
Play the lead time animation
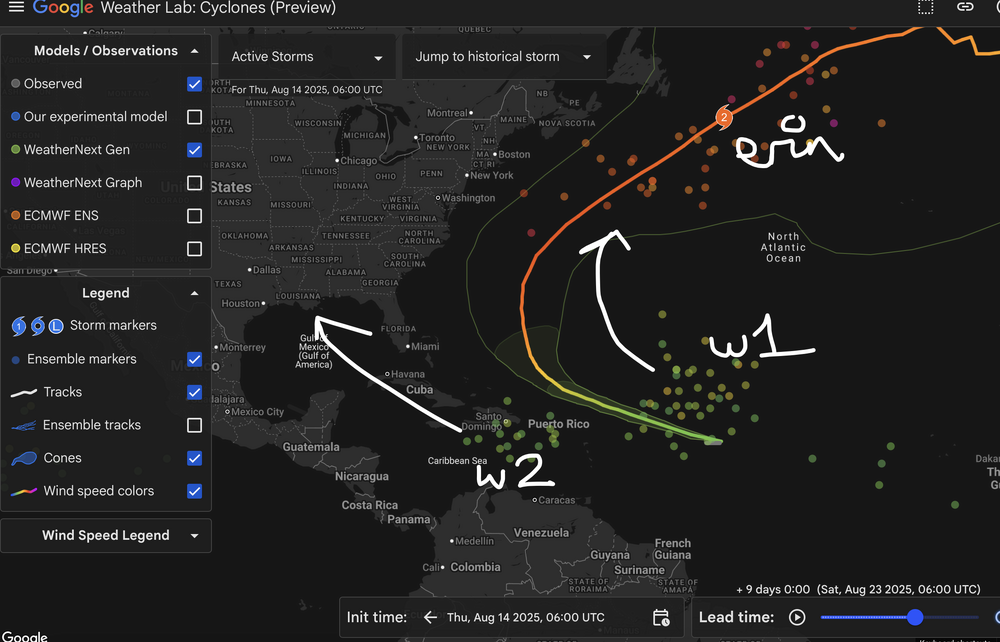tap(797, 617)
